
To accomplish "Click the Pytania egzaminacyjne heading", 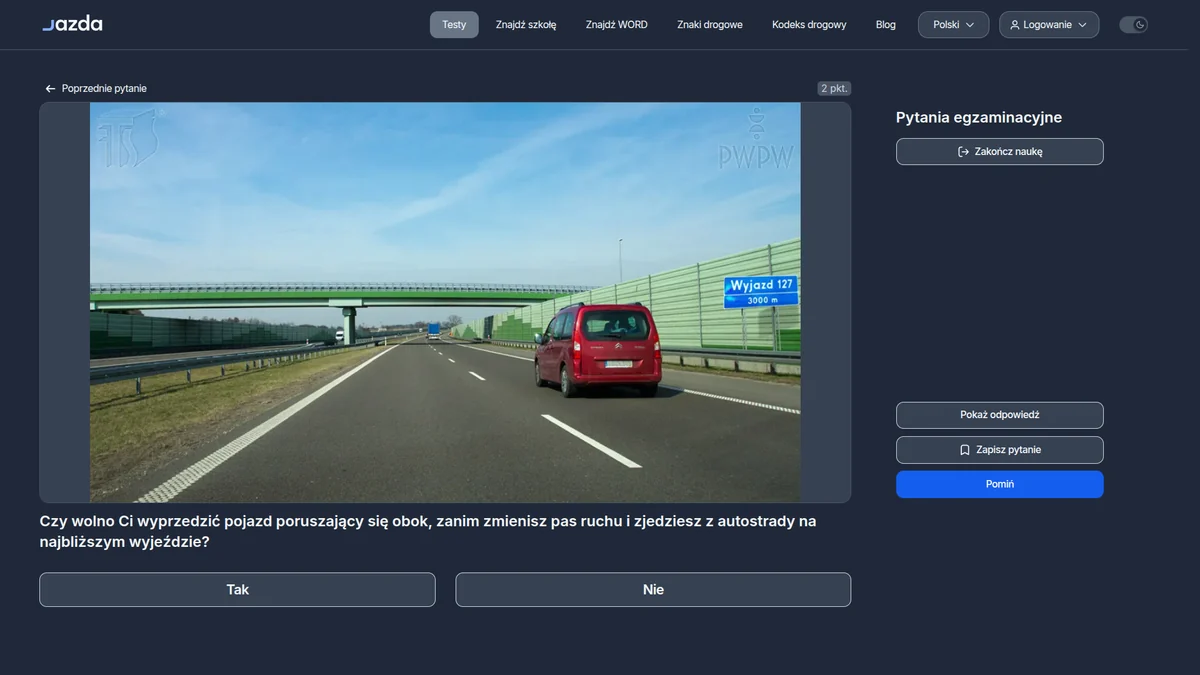I will point(979,118).
